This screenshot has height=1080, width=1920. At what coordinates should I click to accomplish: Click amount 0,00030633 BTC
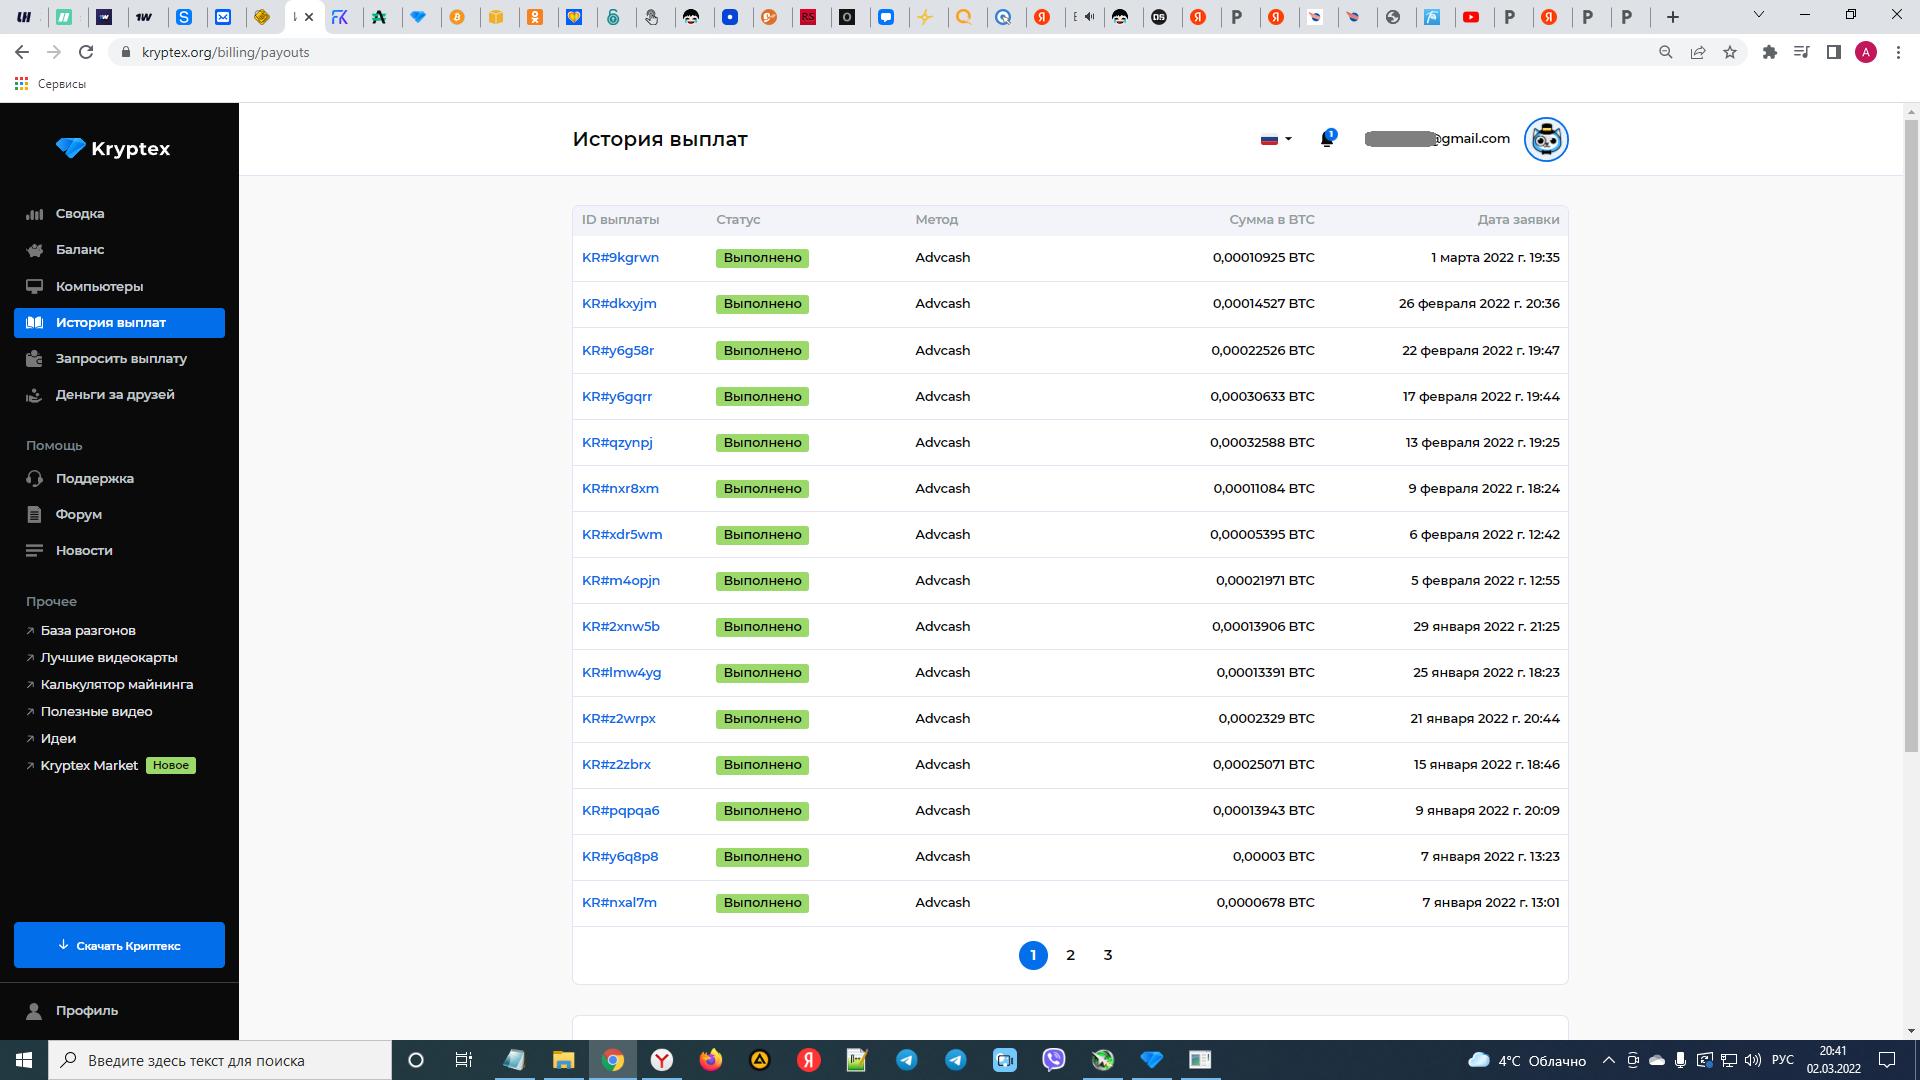(1262, 396)
